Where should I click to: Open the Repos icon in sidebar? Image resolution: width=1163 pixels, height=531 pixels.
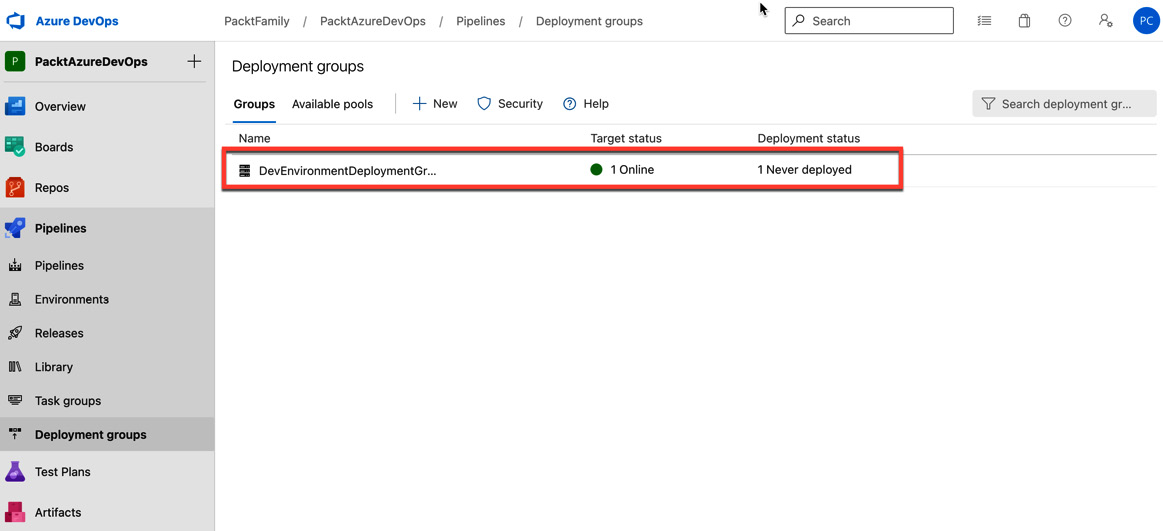tap(16, 188)
